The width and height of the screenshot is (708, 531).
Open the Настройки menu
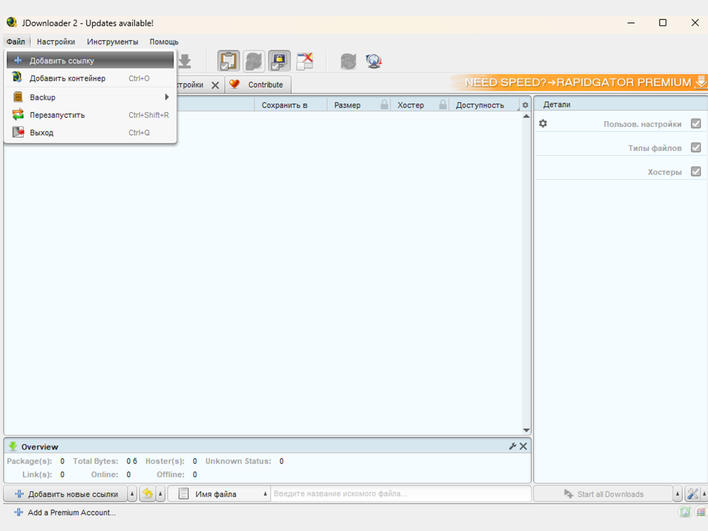[56, 42]
